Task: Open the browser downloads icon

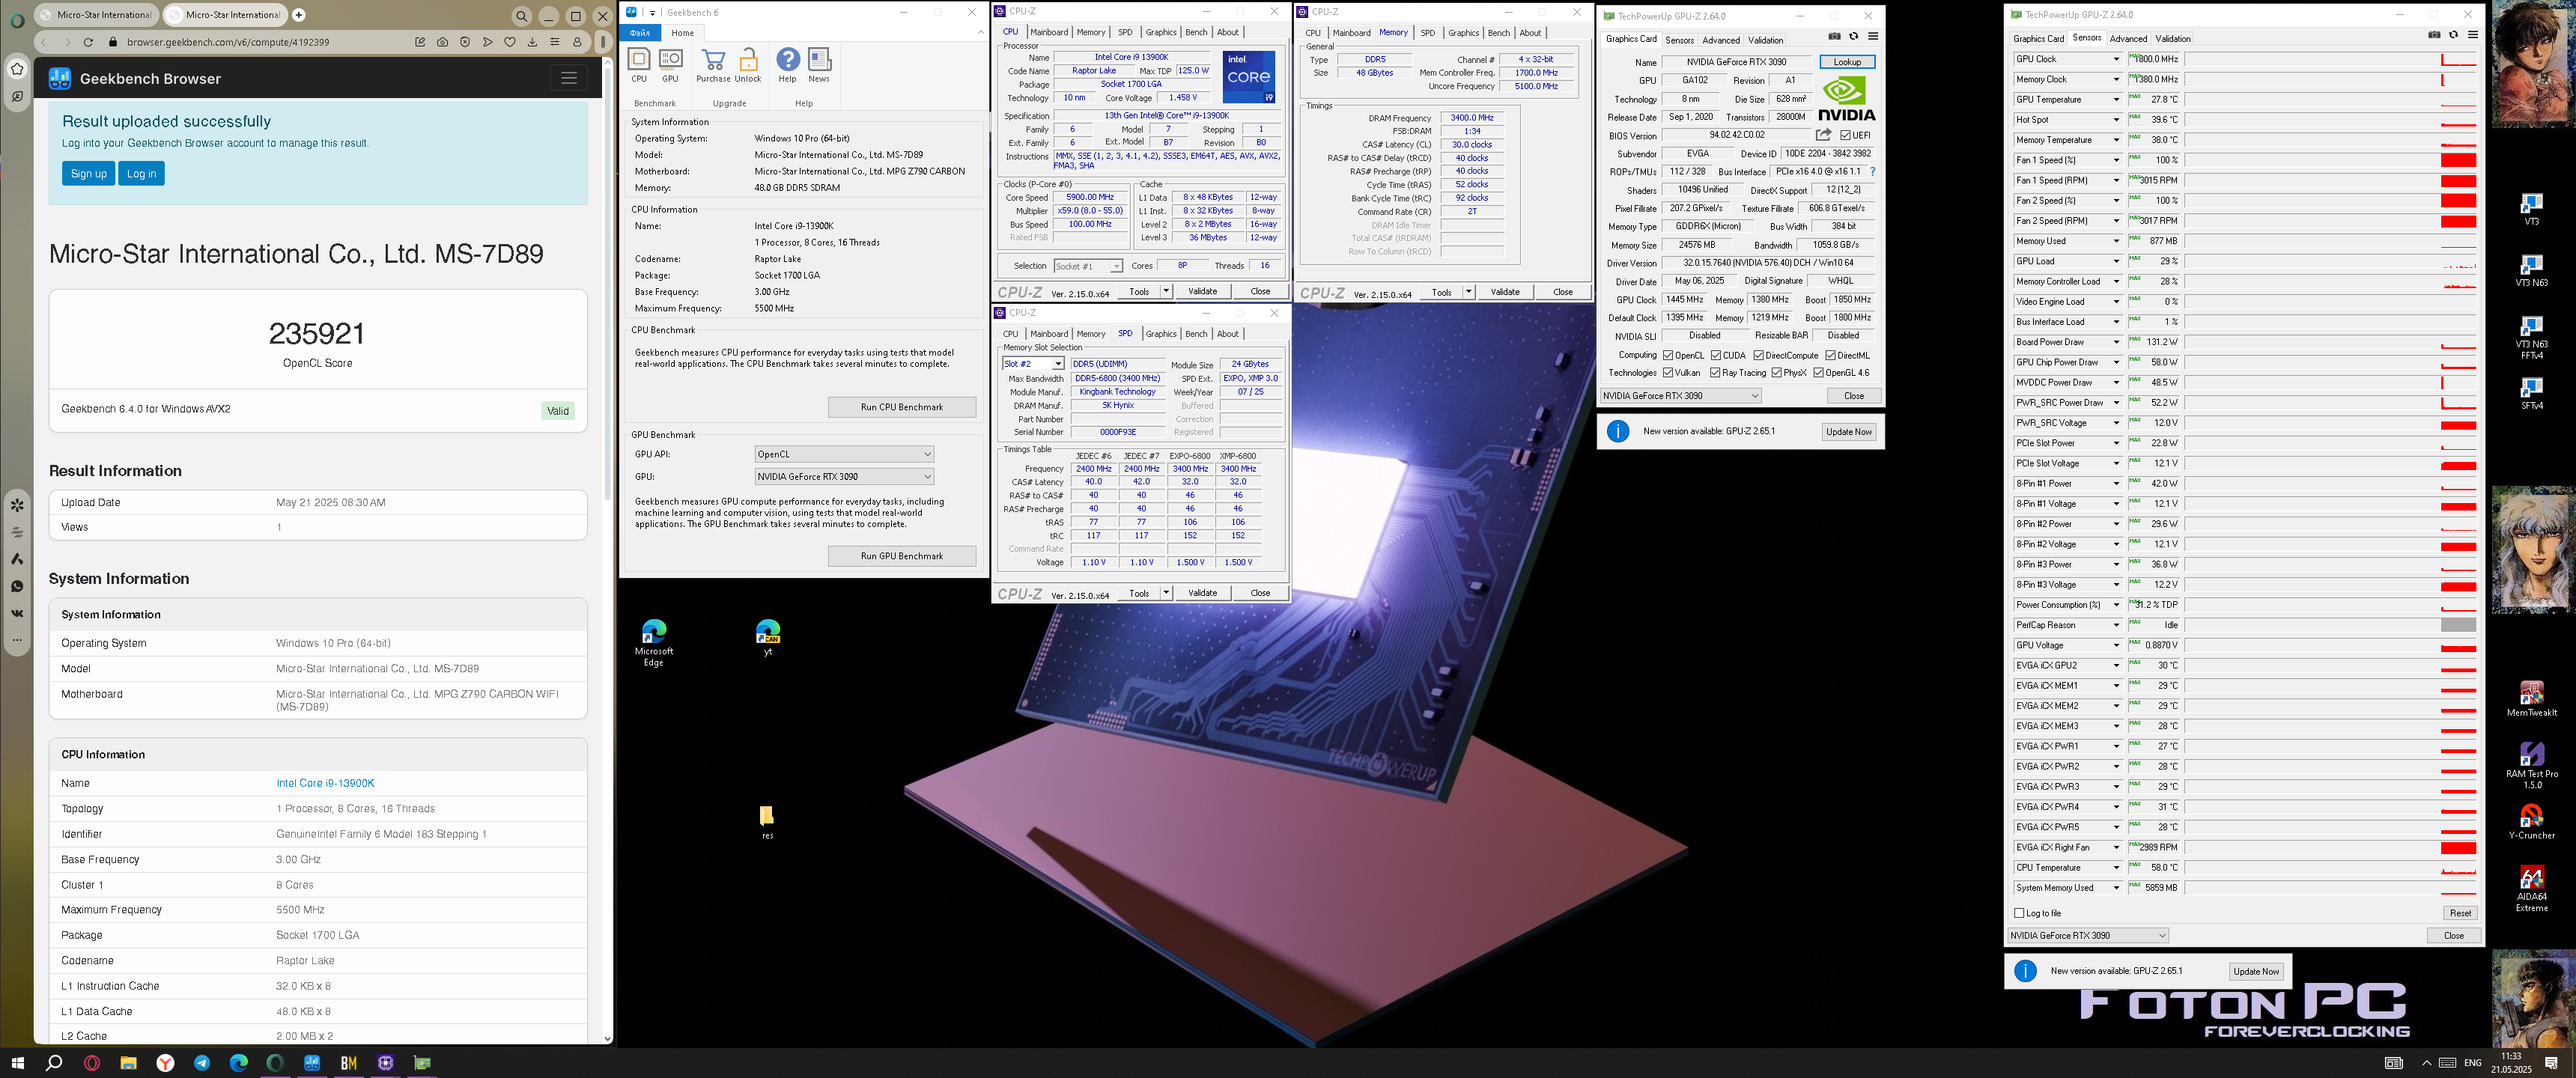Action: (532, 42)
